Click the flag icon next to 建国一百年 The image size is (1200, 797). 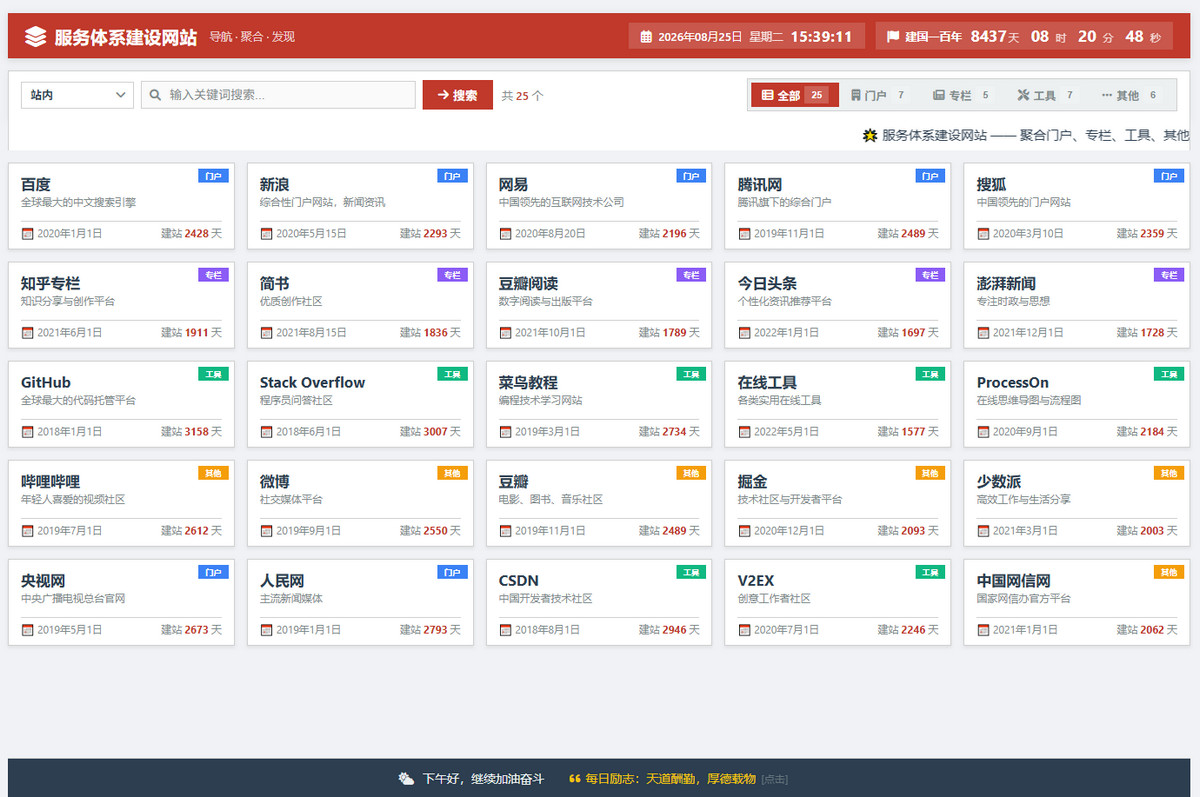point(893,37)
